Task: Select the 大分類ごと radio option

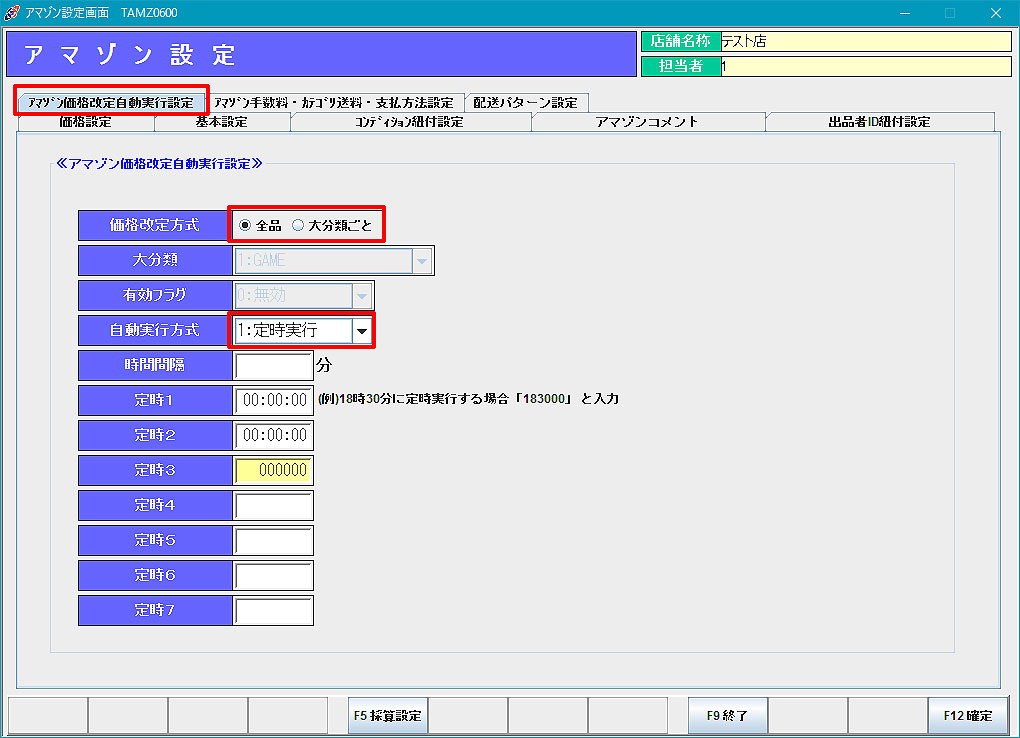Action: pos(298,226)
